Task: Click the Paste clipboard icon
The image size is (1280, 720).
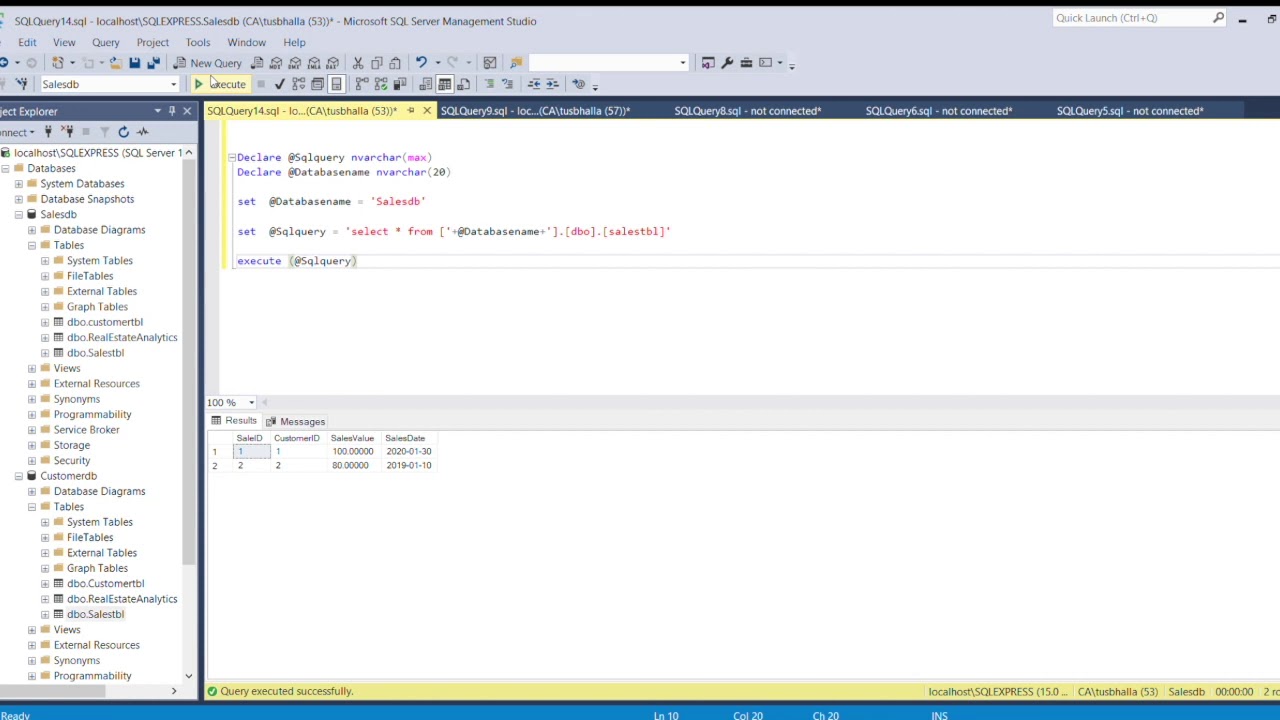Action: coord(395,63)
